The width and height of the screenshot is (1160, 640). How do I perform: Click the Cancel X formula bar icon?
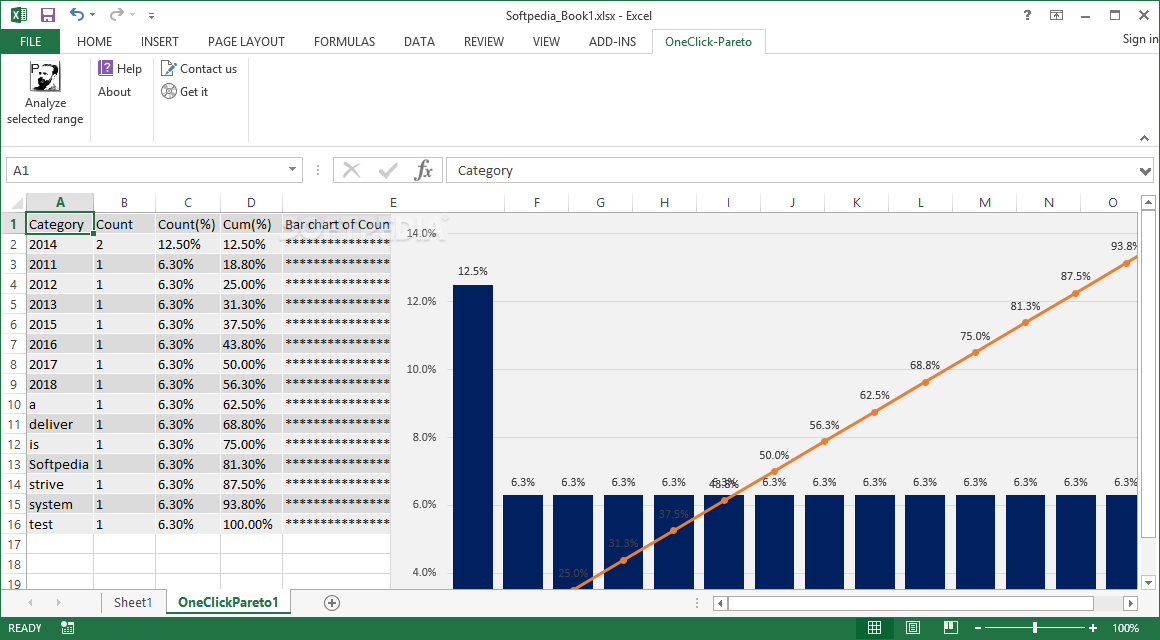352,170
